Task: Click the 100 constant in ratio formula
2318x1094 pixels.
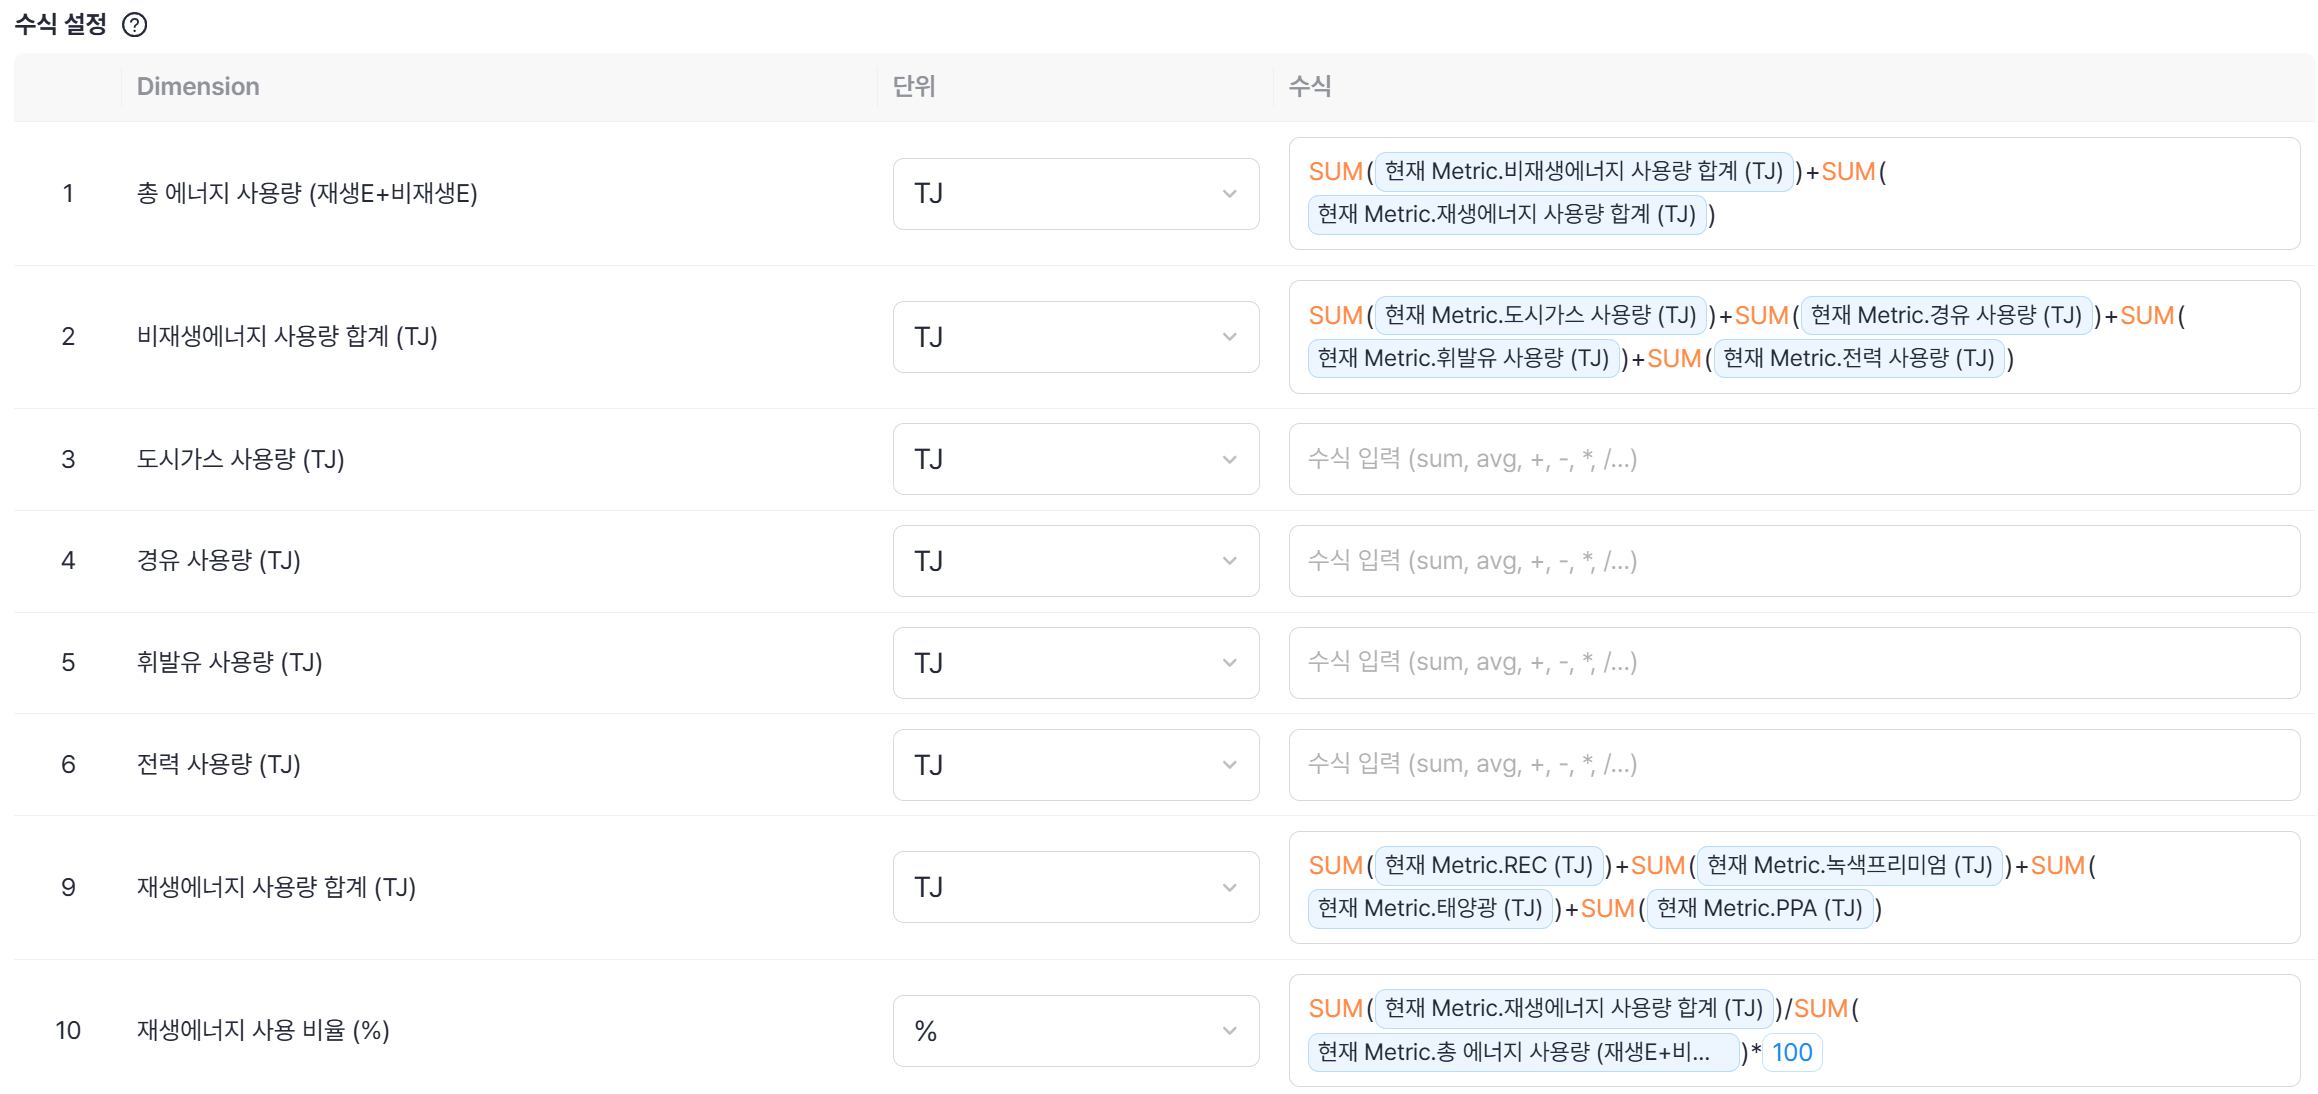Action: (x=1791, y=1053)
